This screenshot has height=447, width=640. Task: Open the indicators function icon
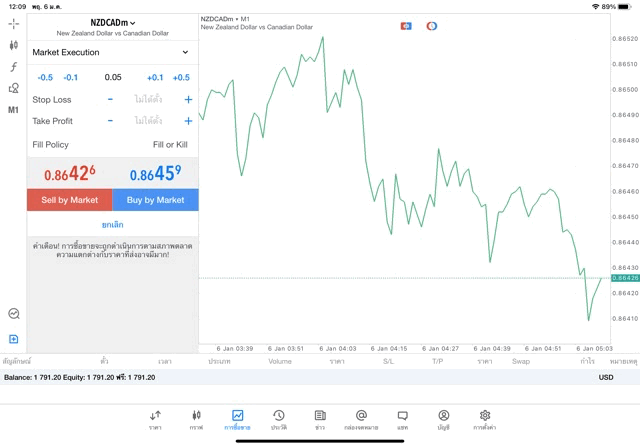pyautogui.click(x=13, y=67)
